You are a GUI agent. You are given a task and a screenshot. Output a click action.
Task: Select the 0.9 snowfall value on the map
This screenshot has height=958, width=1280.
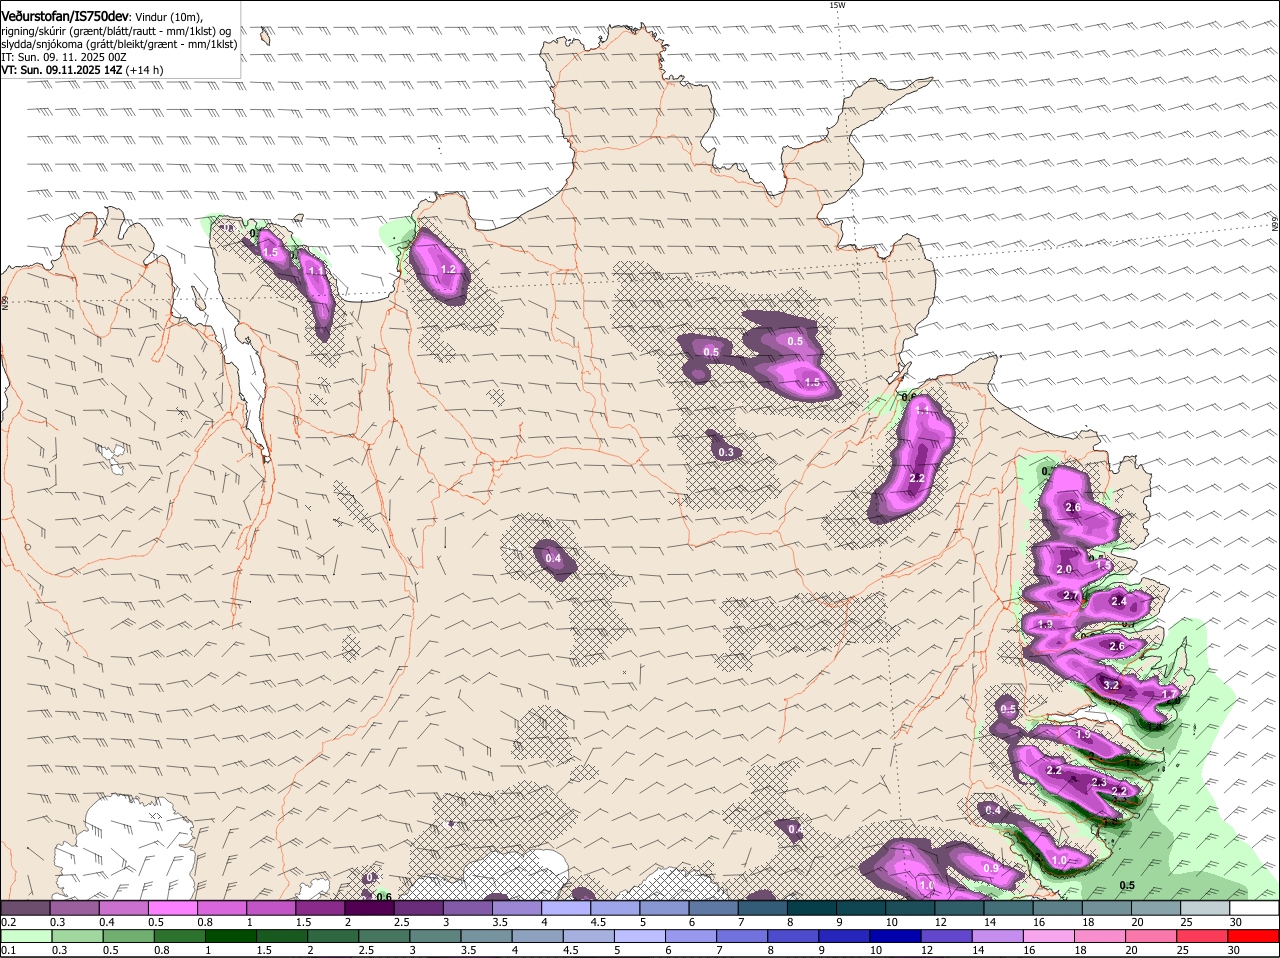990,868
